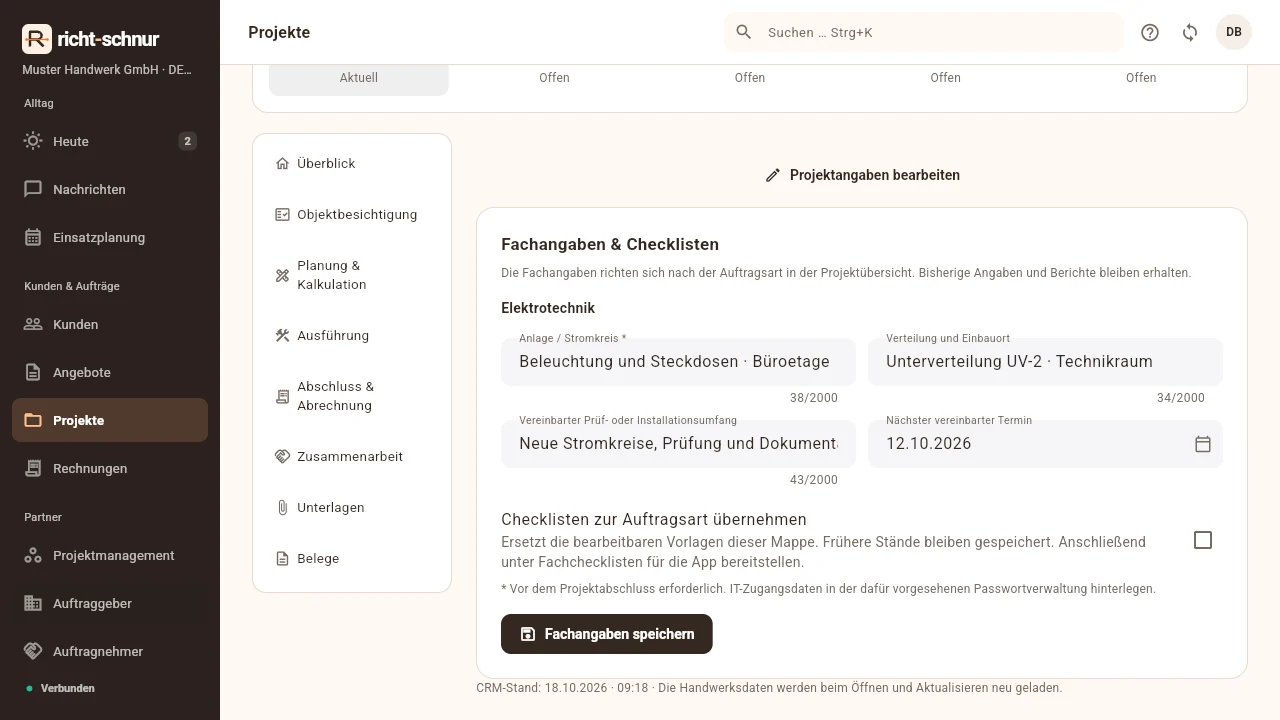1280x720 pixels.
Task: Click Projektangaben bearbeiten
Action: (862, 175)
